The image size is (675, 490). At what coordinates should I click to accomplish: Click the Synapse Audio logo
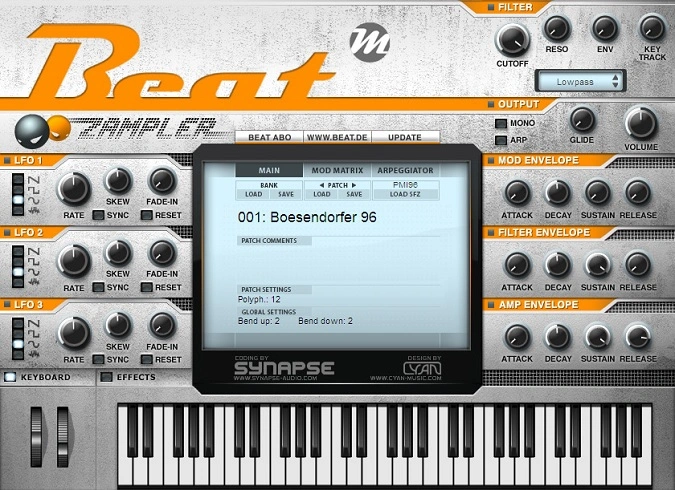[284, 369]
